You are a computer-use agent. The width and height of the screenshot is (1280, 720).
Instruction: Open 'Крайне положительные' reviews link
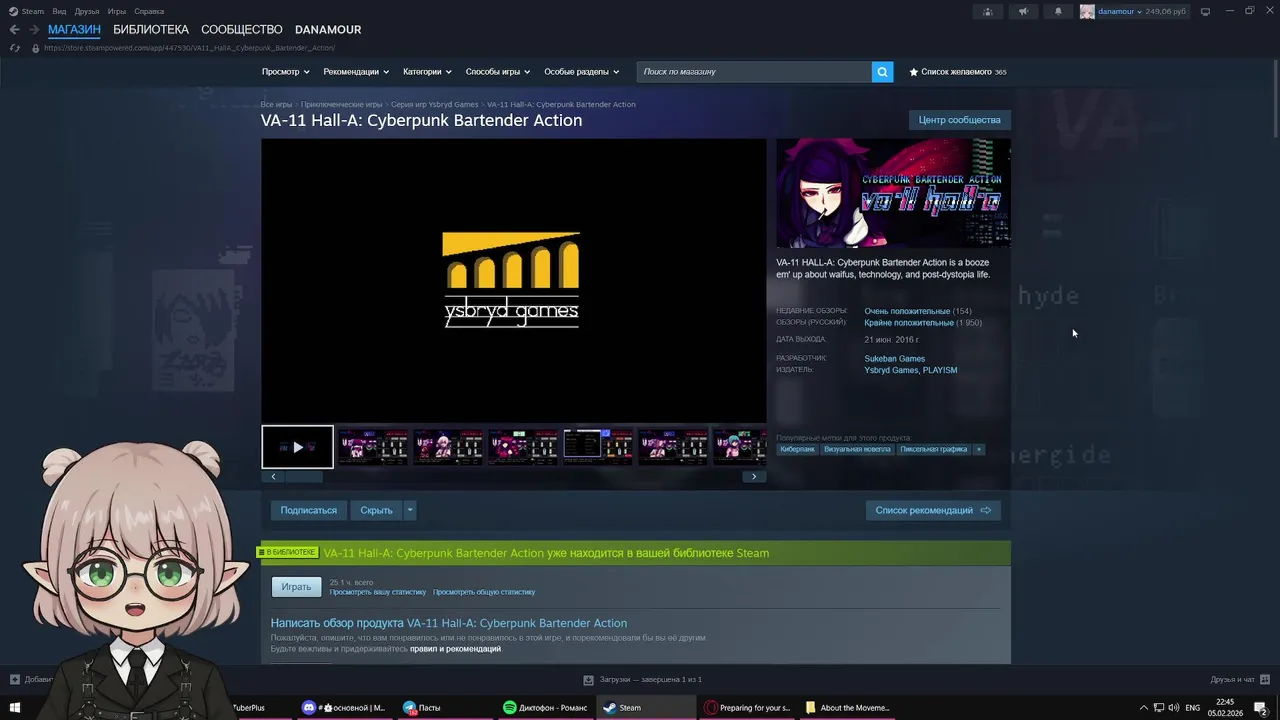click(x=909, y=323)
